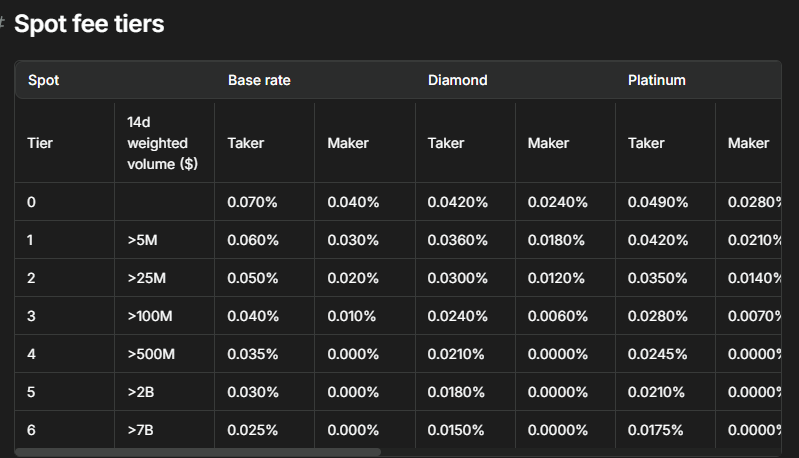Click the '0.000%' base maker fee in tier 4

pos(353,354)
